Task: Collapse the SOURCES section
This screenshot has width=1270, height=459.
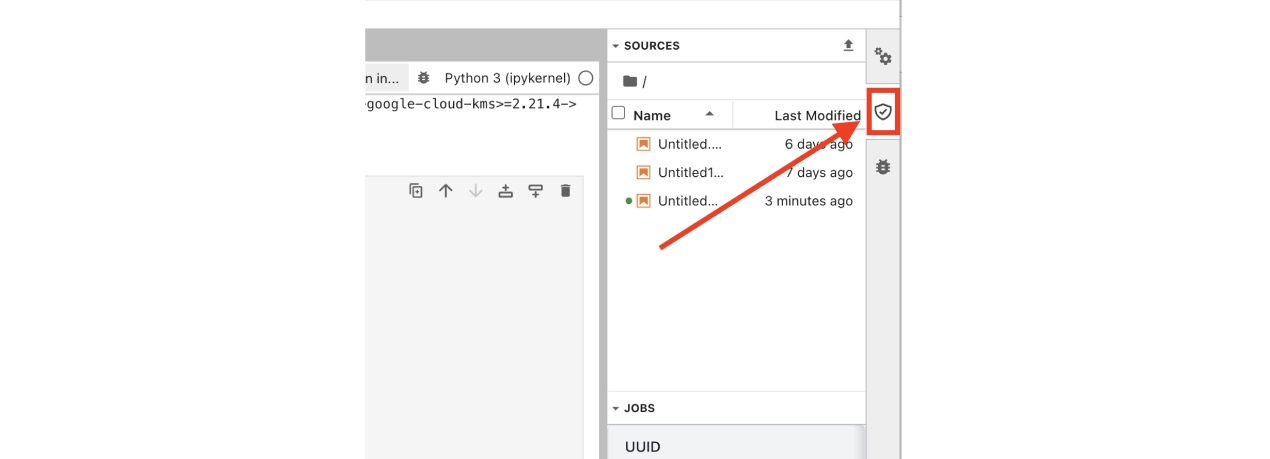Action: point(616,46)
